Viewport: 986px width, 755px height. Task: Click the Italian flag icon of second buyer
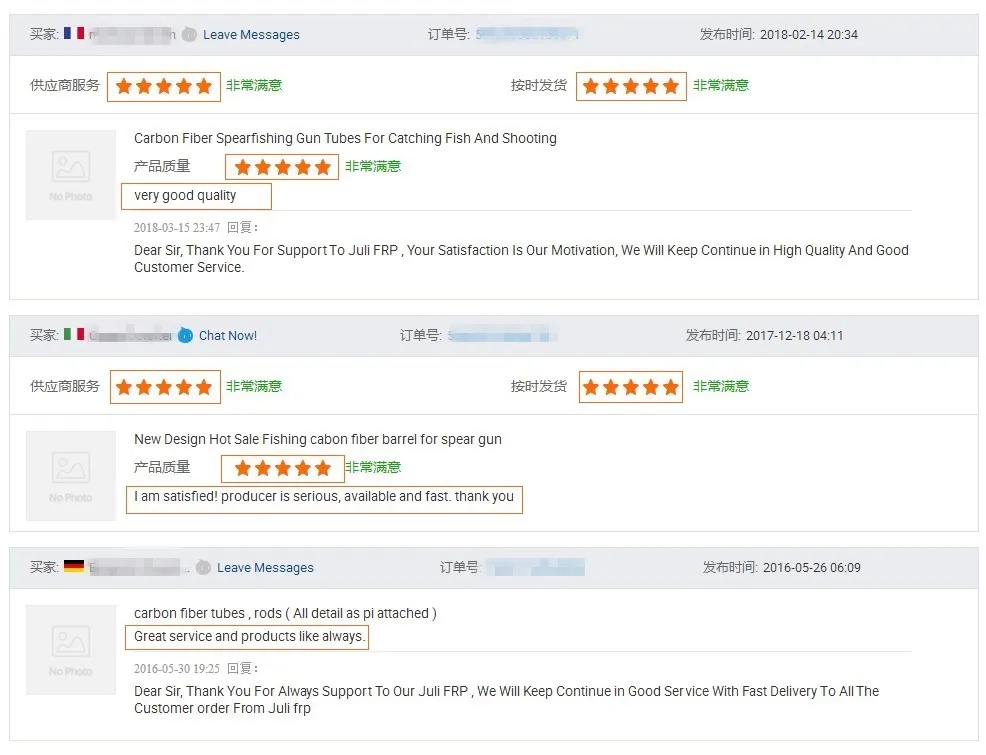point(74,334)
